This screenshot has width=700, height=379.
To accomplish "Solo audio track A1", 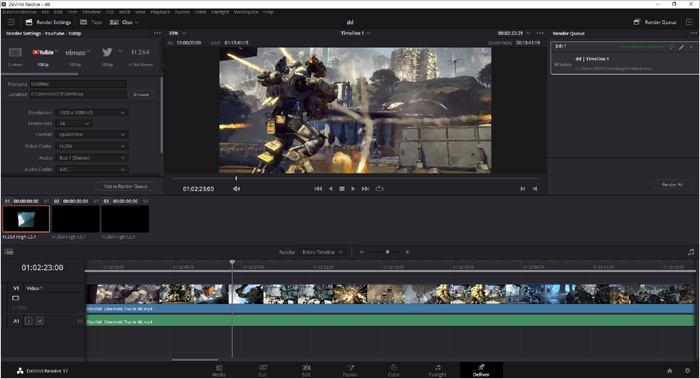I will (29, 321).
